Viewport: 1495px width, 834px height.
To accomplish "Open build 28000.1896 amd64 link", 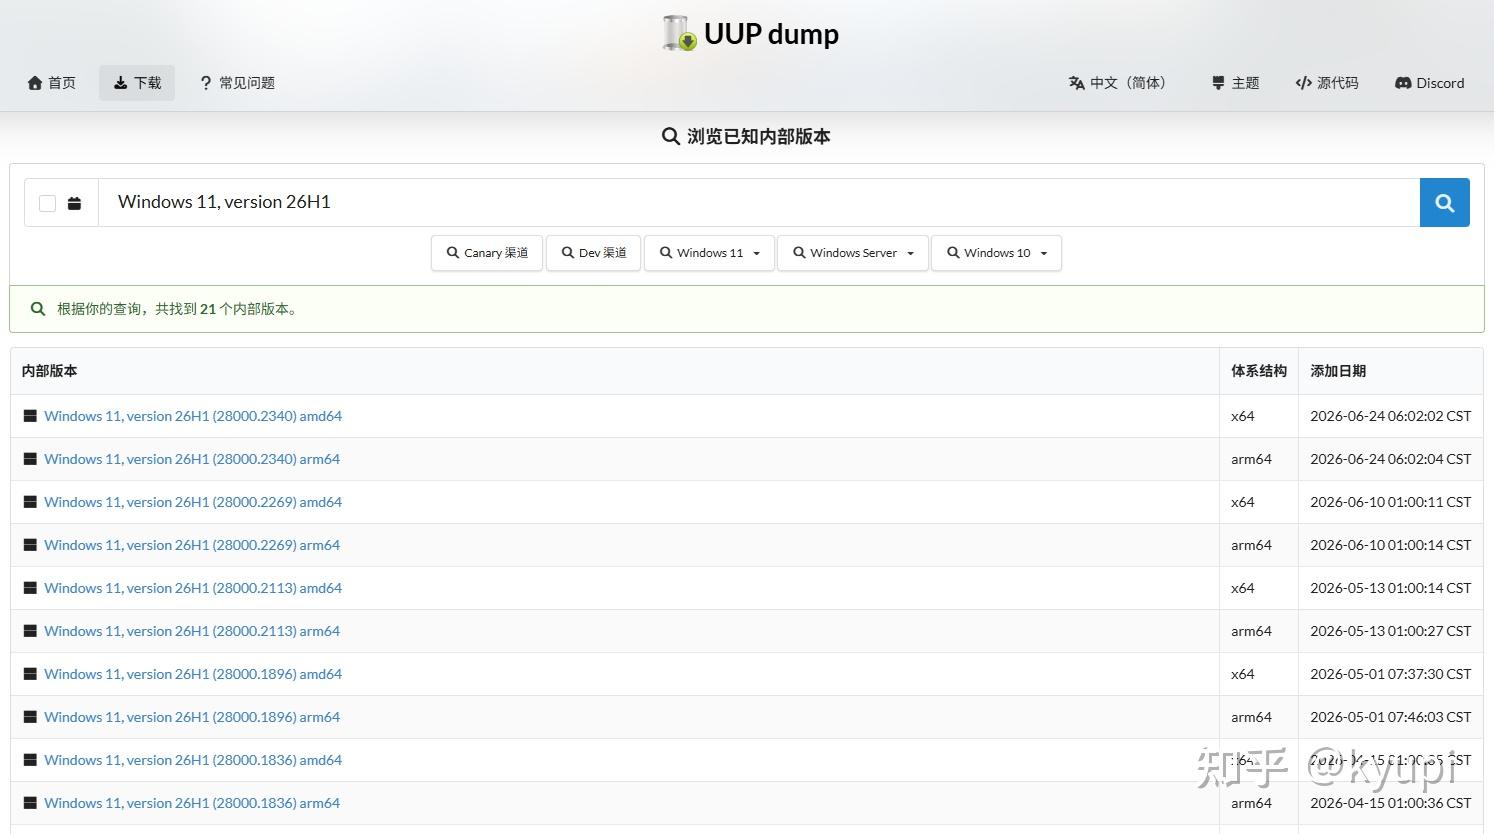I will click(193, 674).
